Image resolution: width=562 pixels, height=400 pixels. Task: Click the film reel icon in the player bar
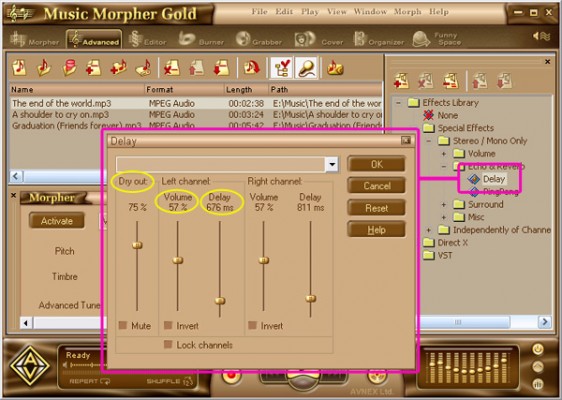coord(376,377)
